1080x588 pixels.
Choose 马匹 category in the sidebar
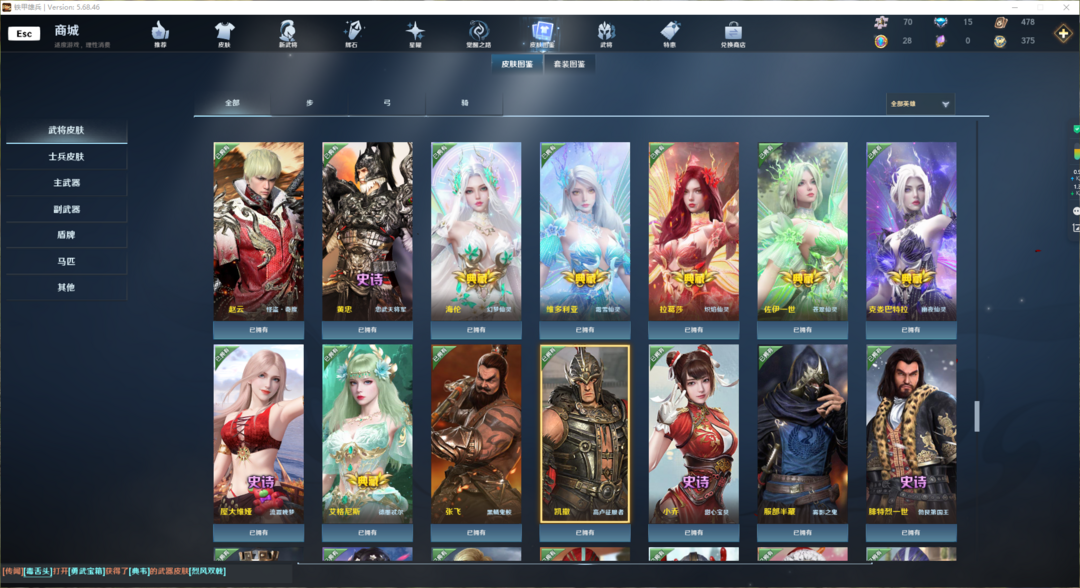pyautogui.click(x=66, y=261)
